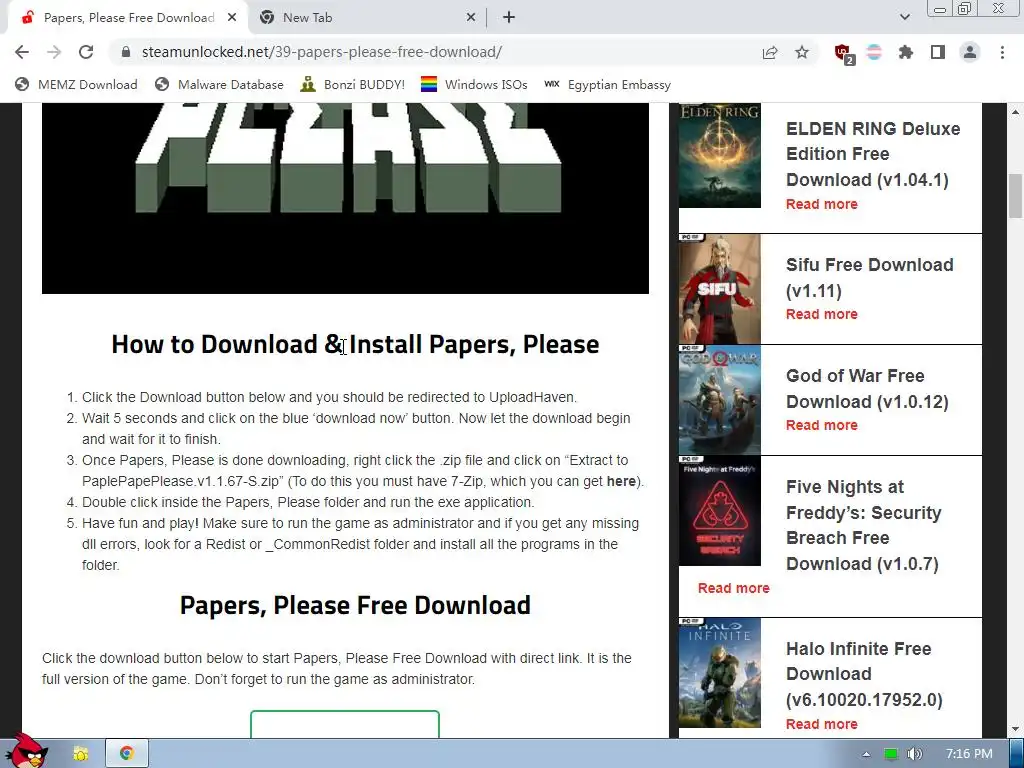Expand the tab search dropdown arrow

[x=904, y=18]
